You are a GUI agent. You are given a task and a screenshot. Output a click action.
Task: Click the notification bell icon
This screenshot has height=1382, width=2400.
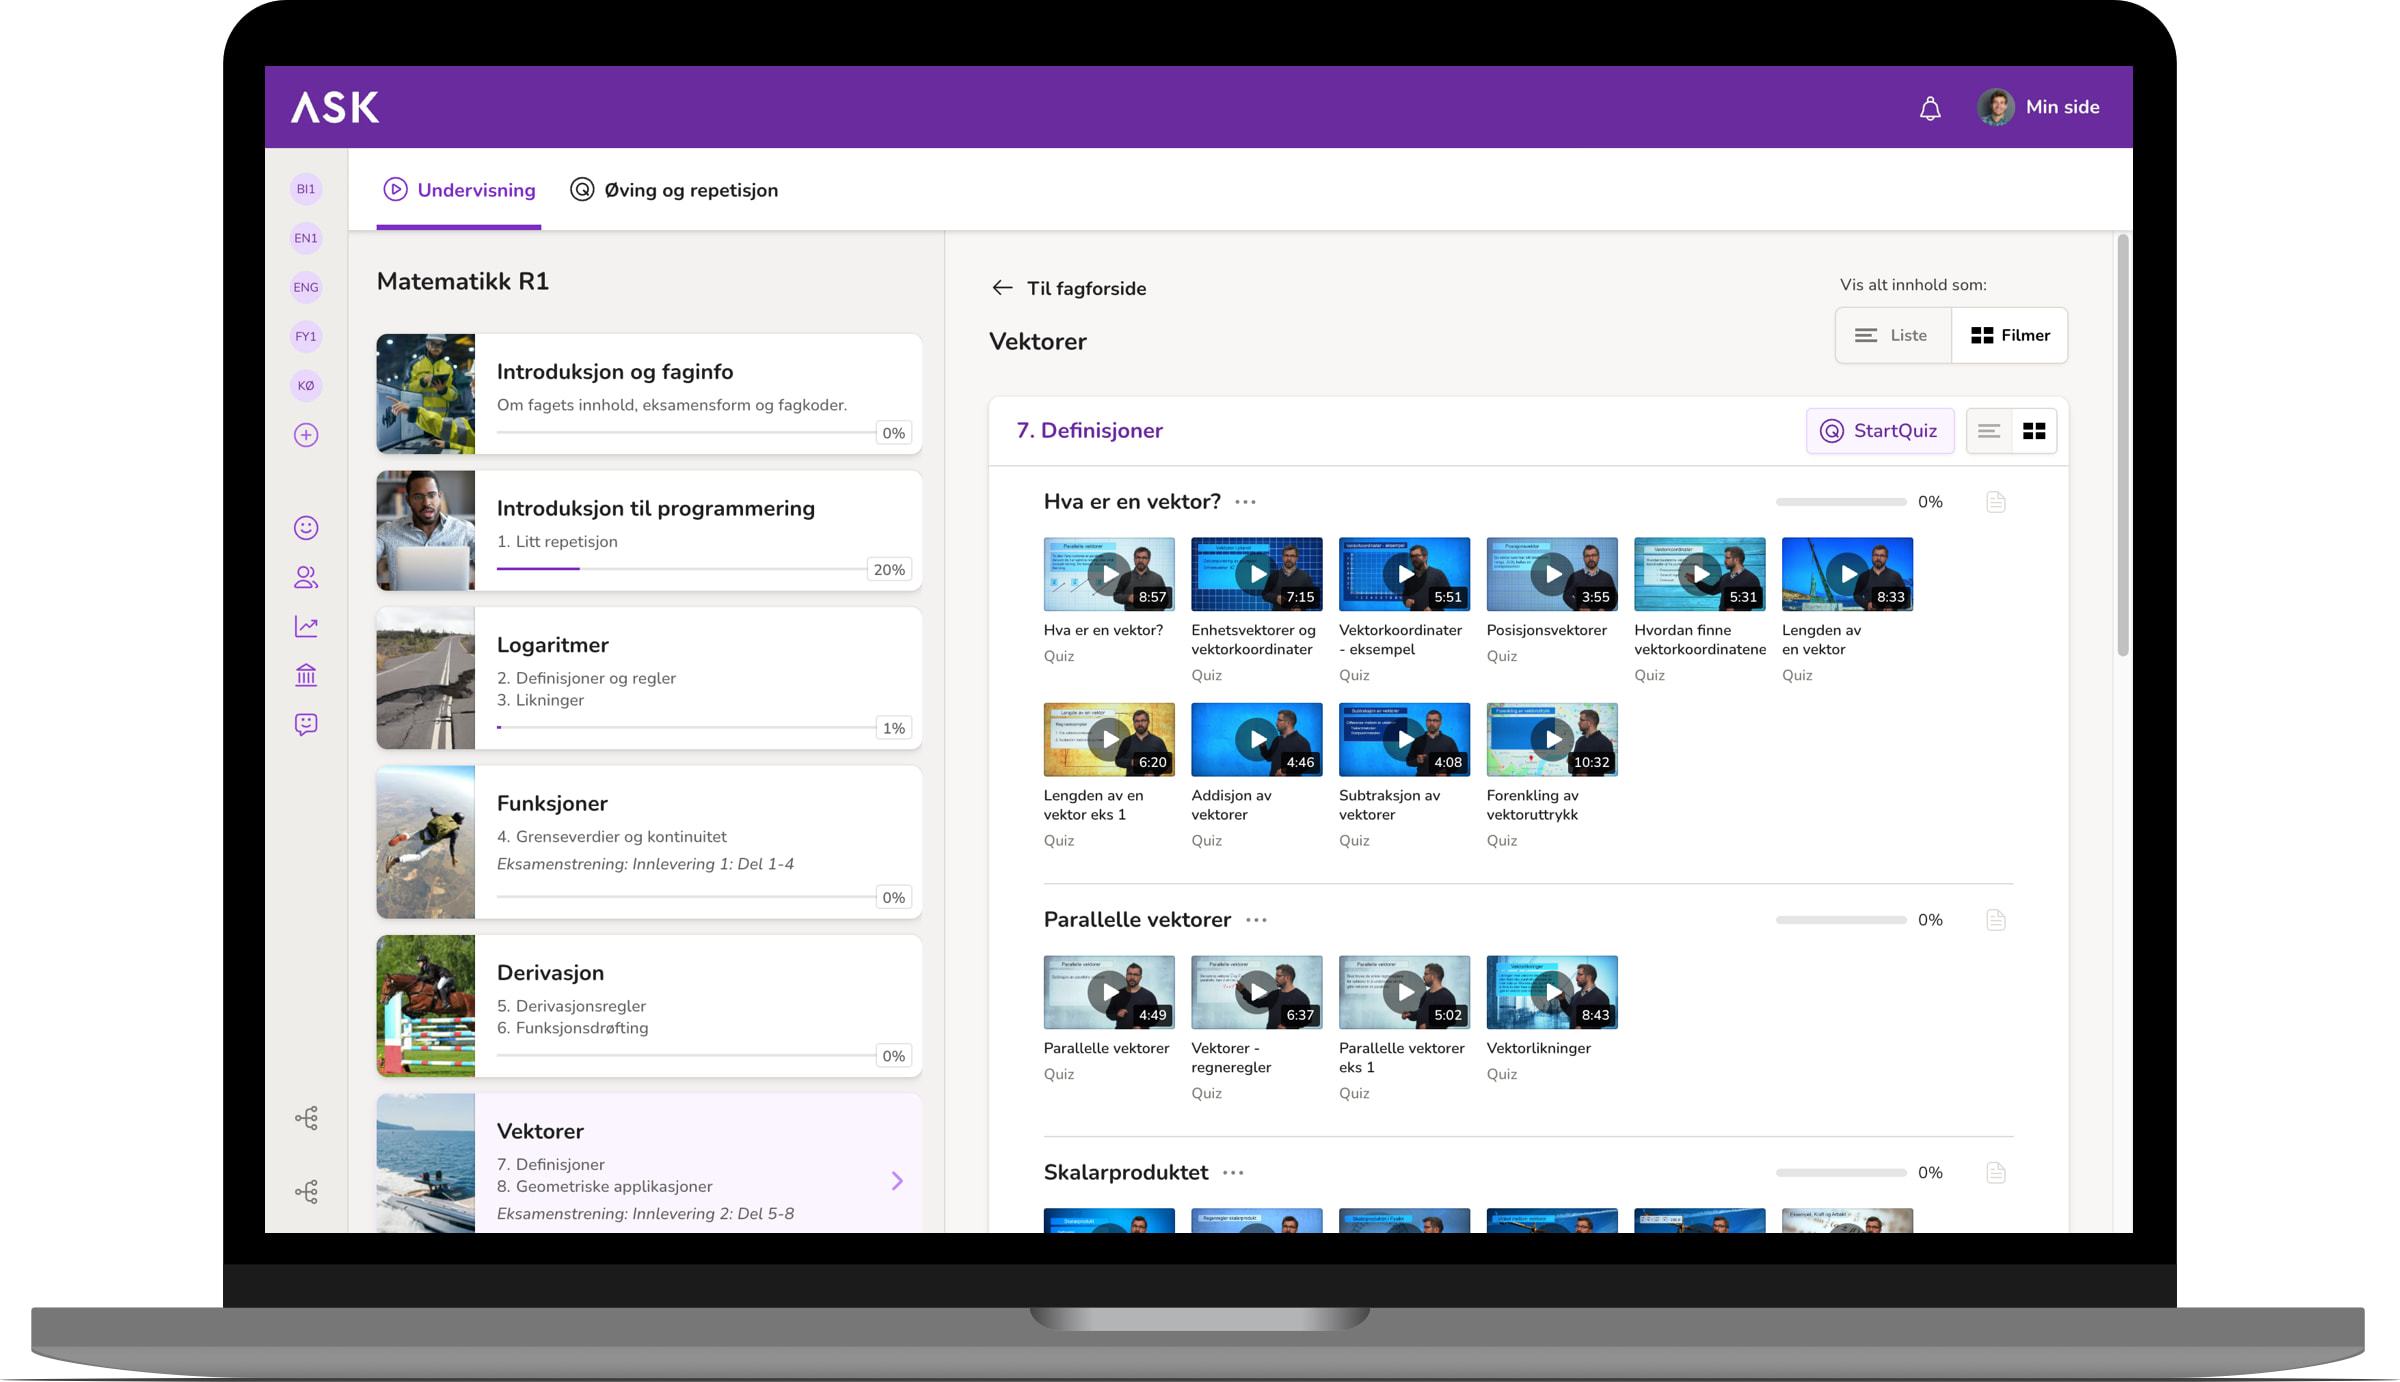1929,108
